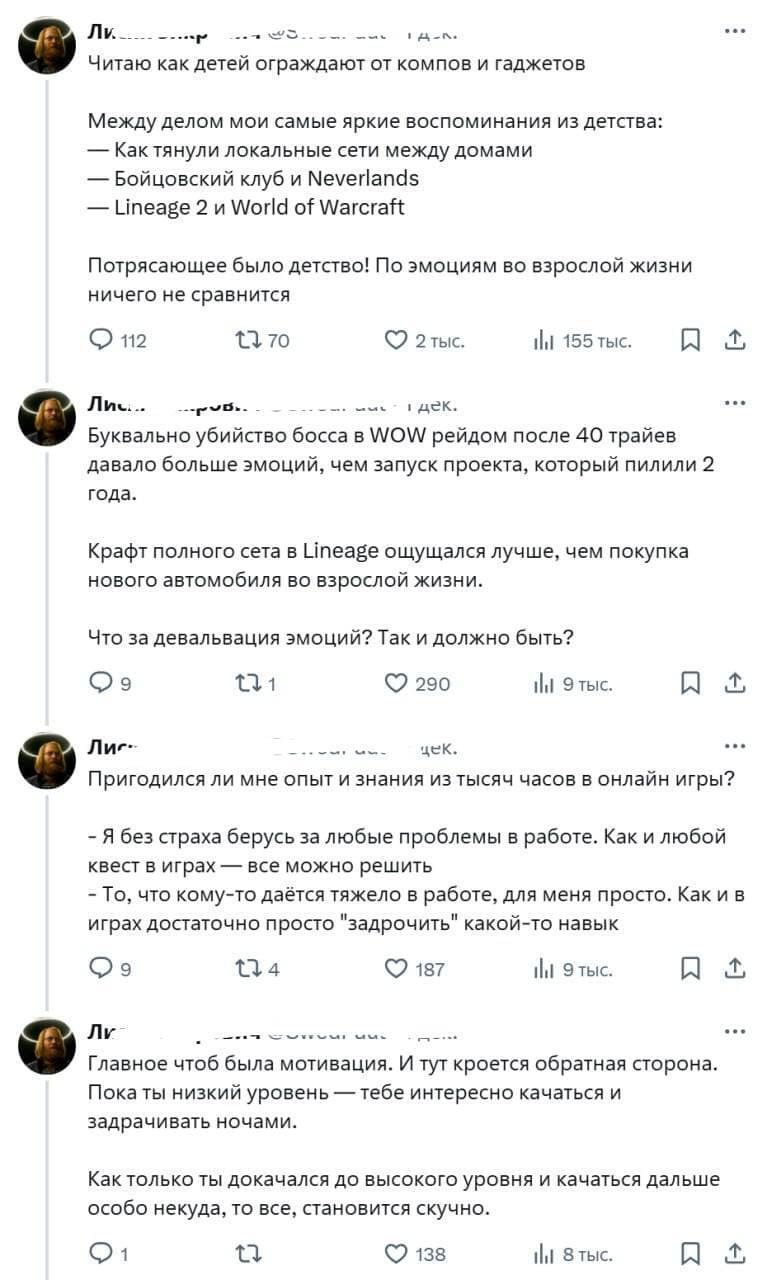View analytics showing 155 тыс. views

coord(543,340)
